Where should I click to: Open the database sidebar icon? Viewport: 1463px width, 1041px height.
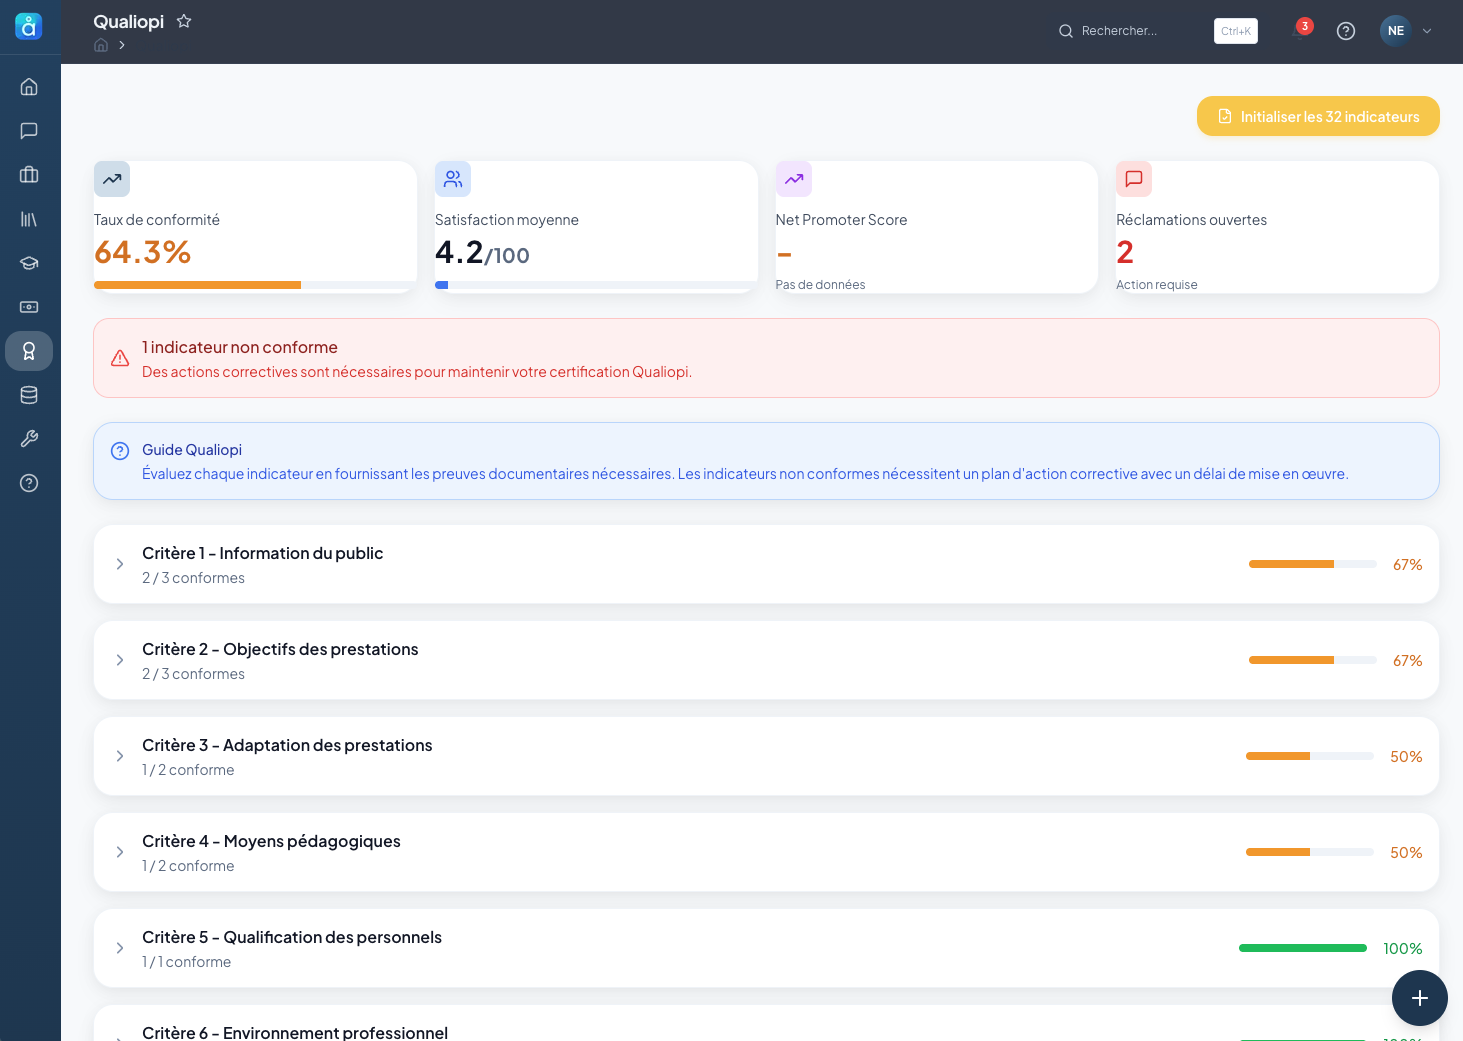[29, 395]
